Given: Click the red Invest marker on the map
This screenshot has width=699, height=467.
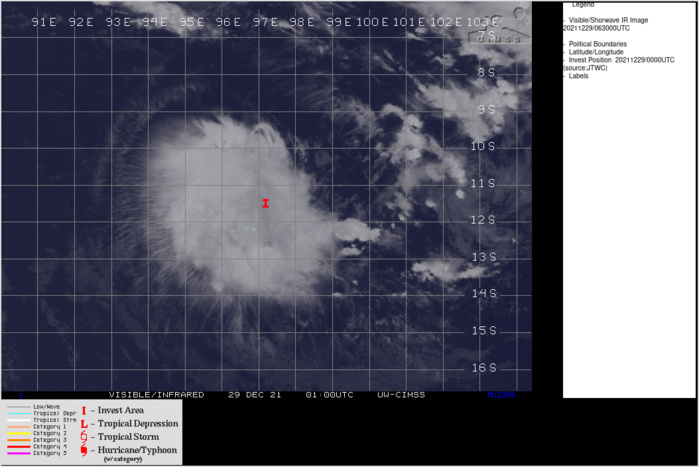Looking at the screenshot, I should [x=265, y=203].
